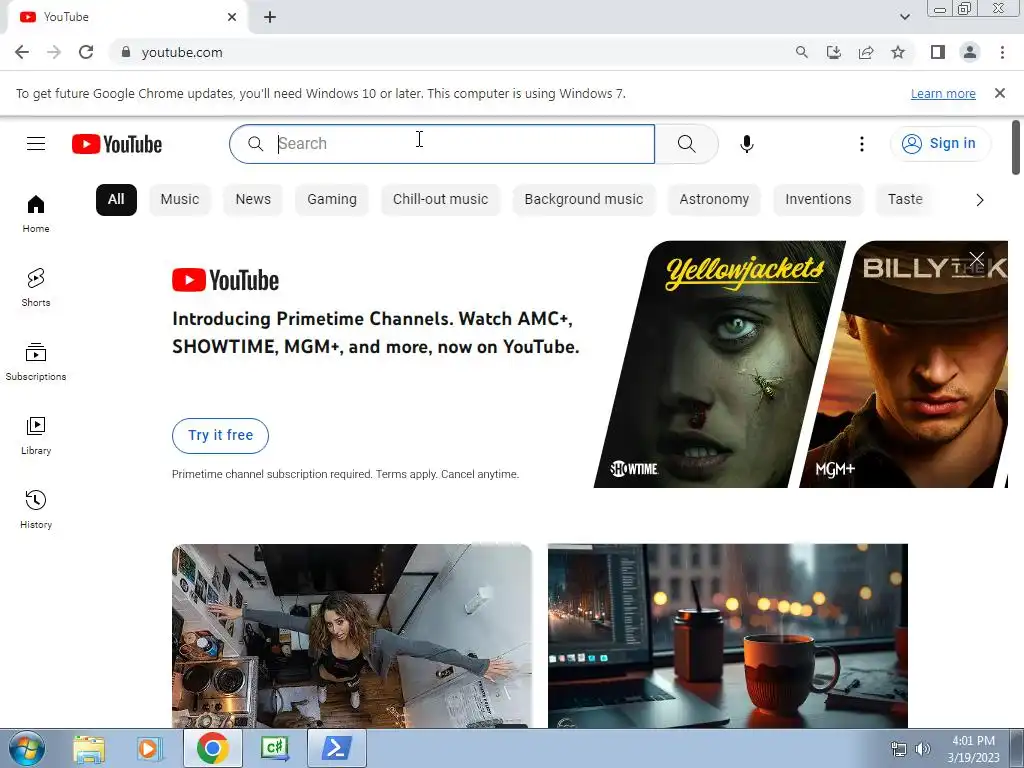
Task: Dismiss the Primetime Channels promo banner
Action: coord(976,259)
